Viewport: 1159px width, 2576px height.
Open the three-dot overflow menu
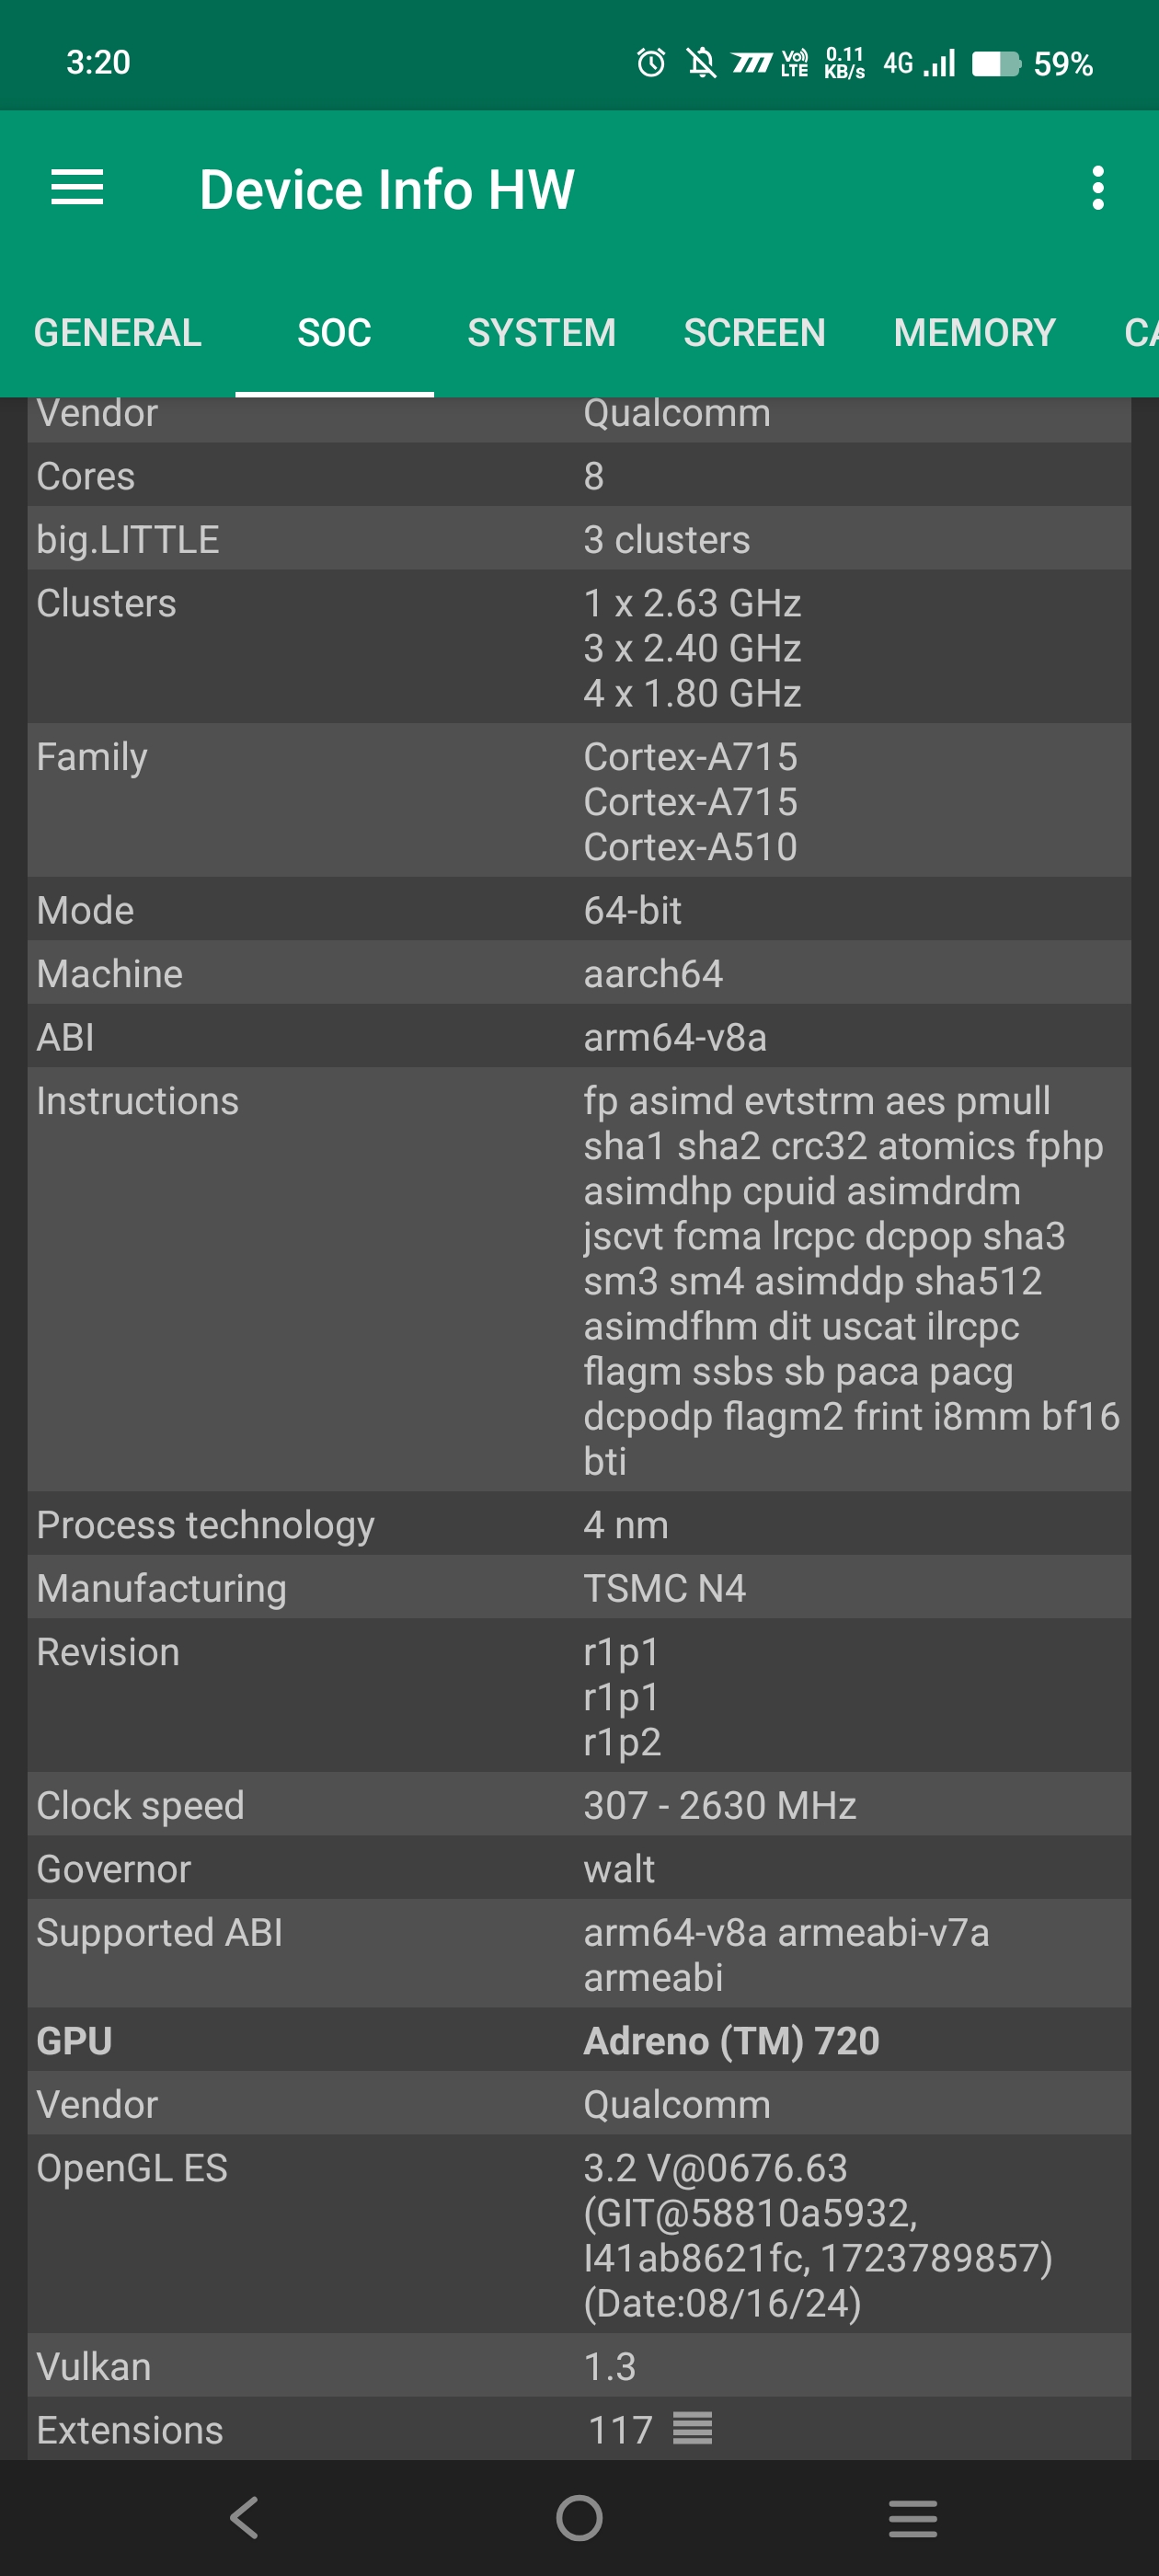1097,188
